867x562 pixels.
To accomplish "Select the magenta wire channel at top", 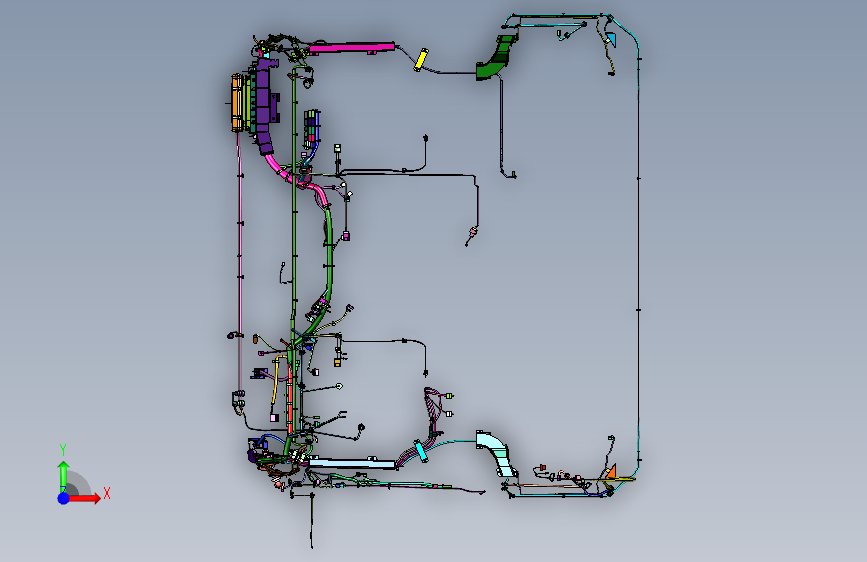I will point(352,48).
